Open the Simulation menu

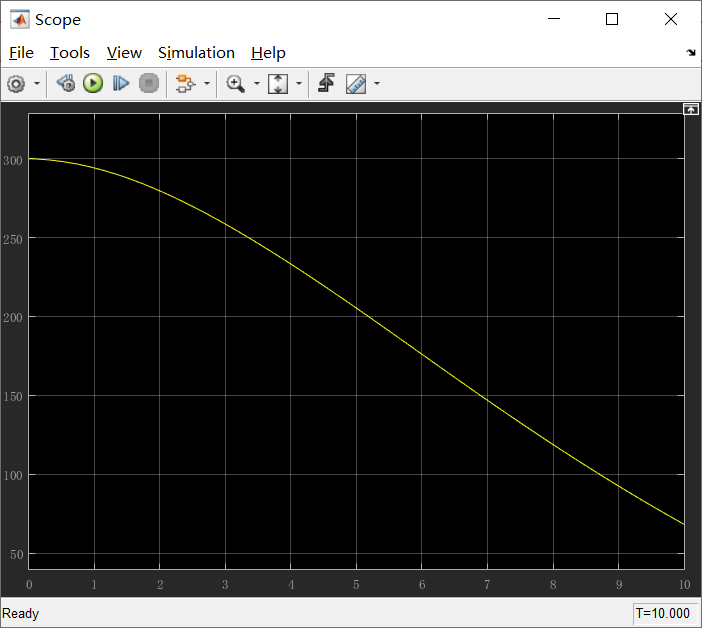[x=197, y=53]
